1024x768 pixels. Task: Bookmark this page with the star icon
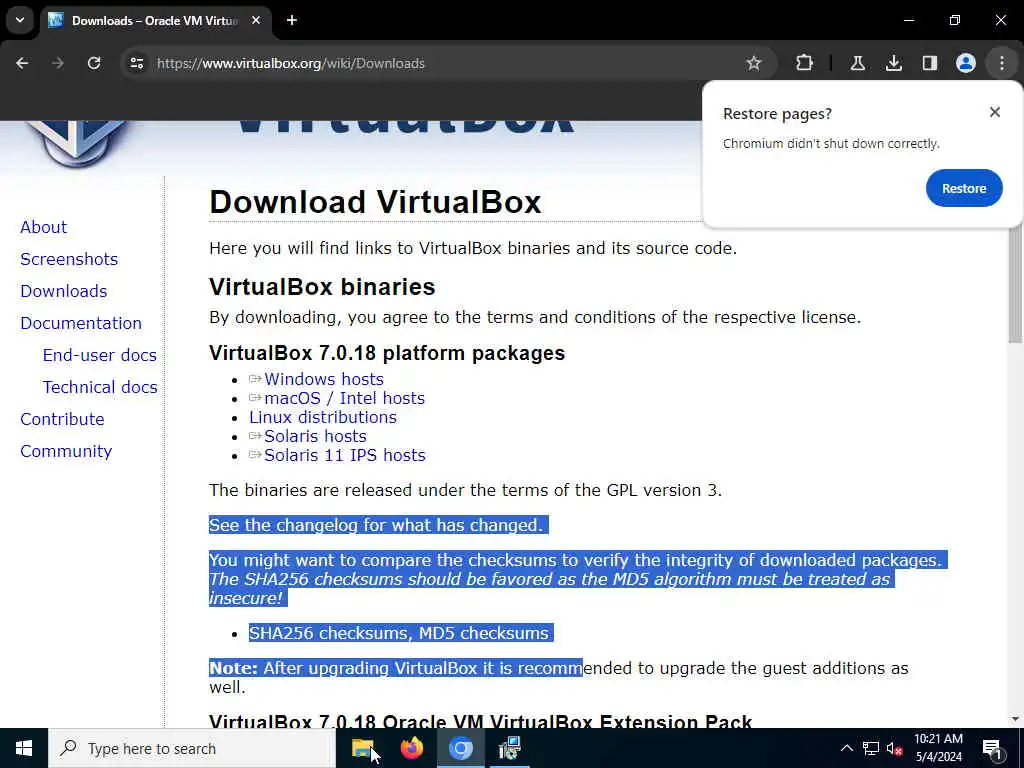click(754, 63)
